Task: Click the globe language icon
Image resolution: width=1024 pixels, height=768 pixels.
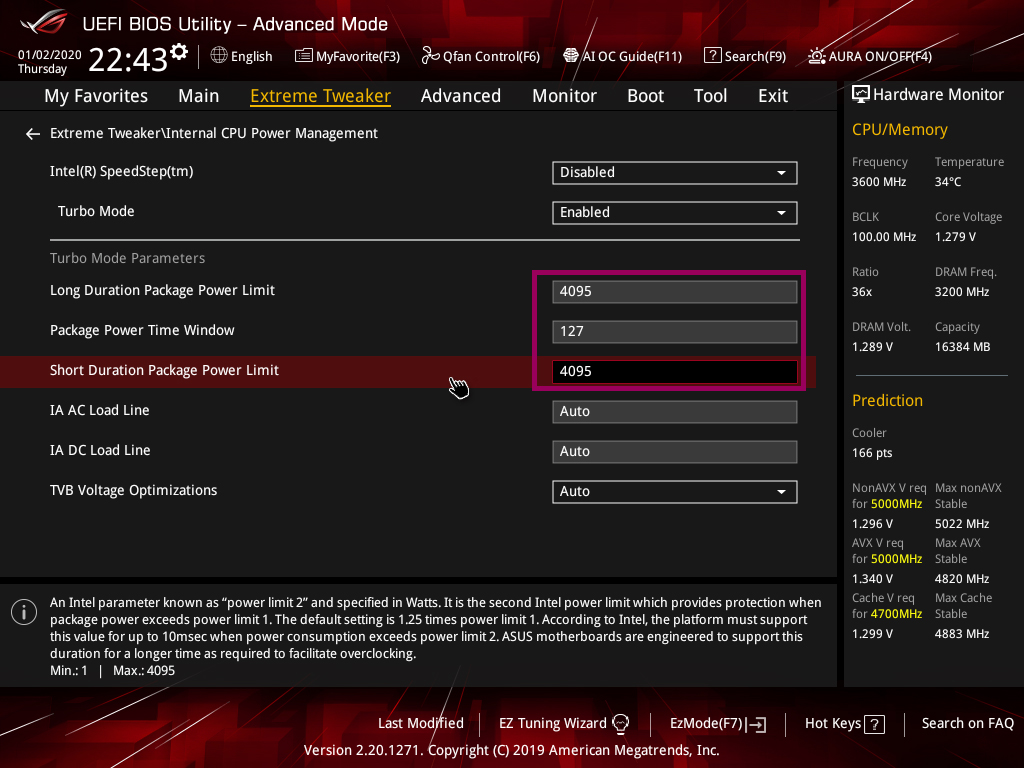Action: 219,56
